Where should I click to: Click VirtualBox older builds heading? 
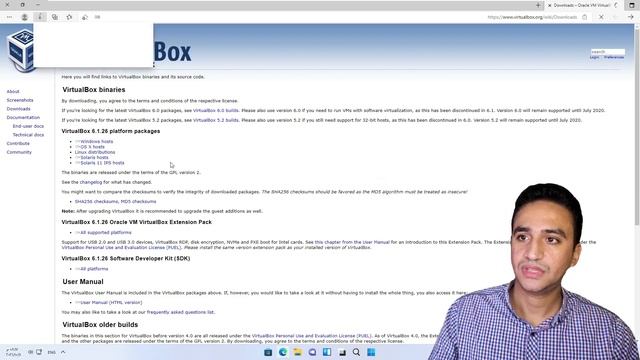[100, 325]
